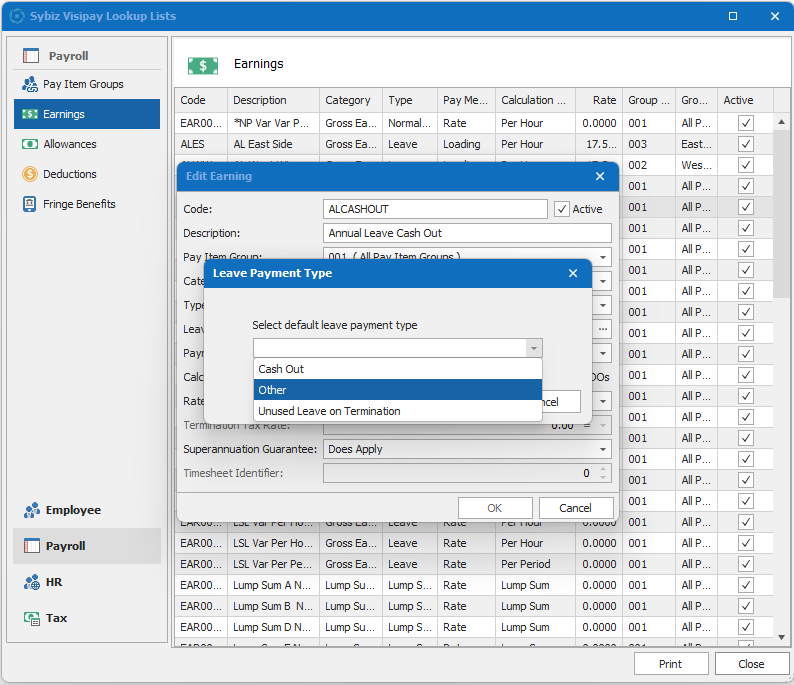This screenshot has width=794, height=685.
Task: Open the Tax section icon
Action: 31,618
